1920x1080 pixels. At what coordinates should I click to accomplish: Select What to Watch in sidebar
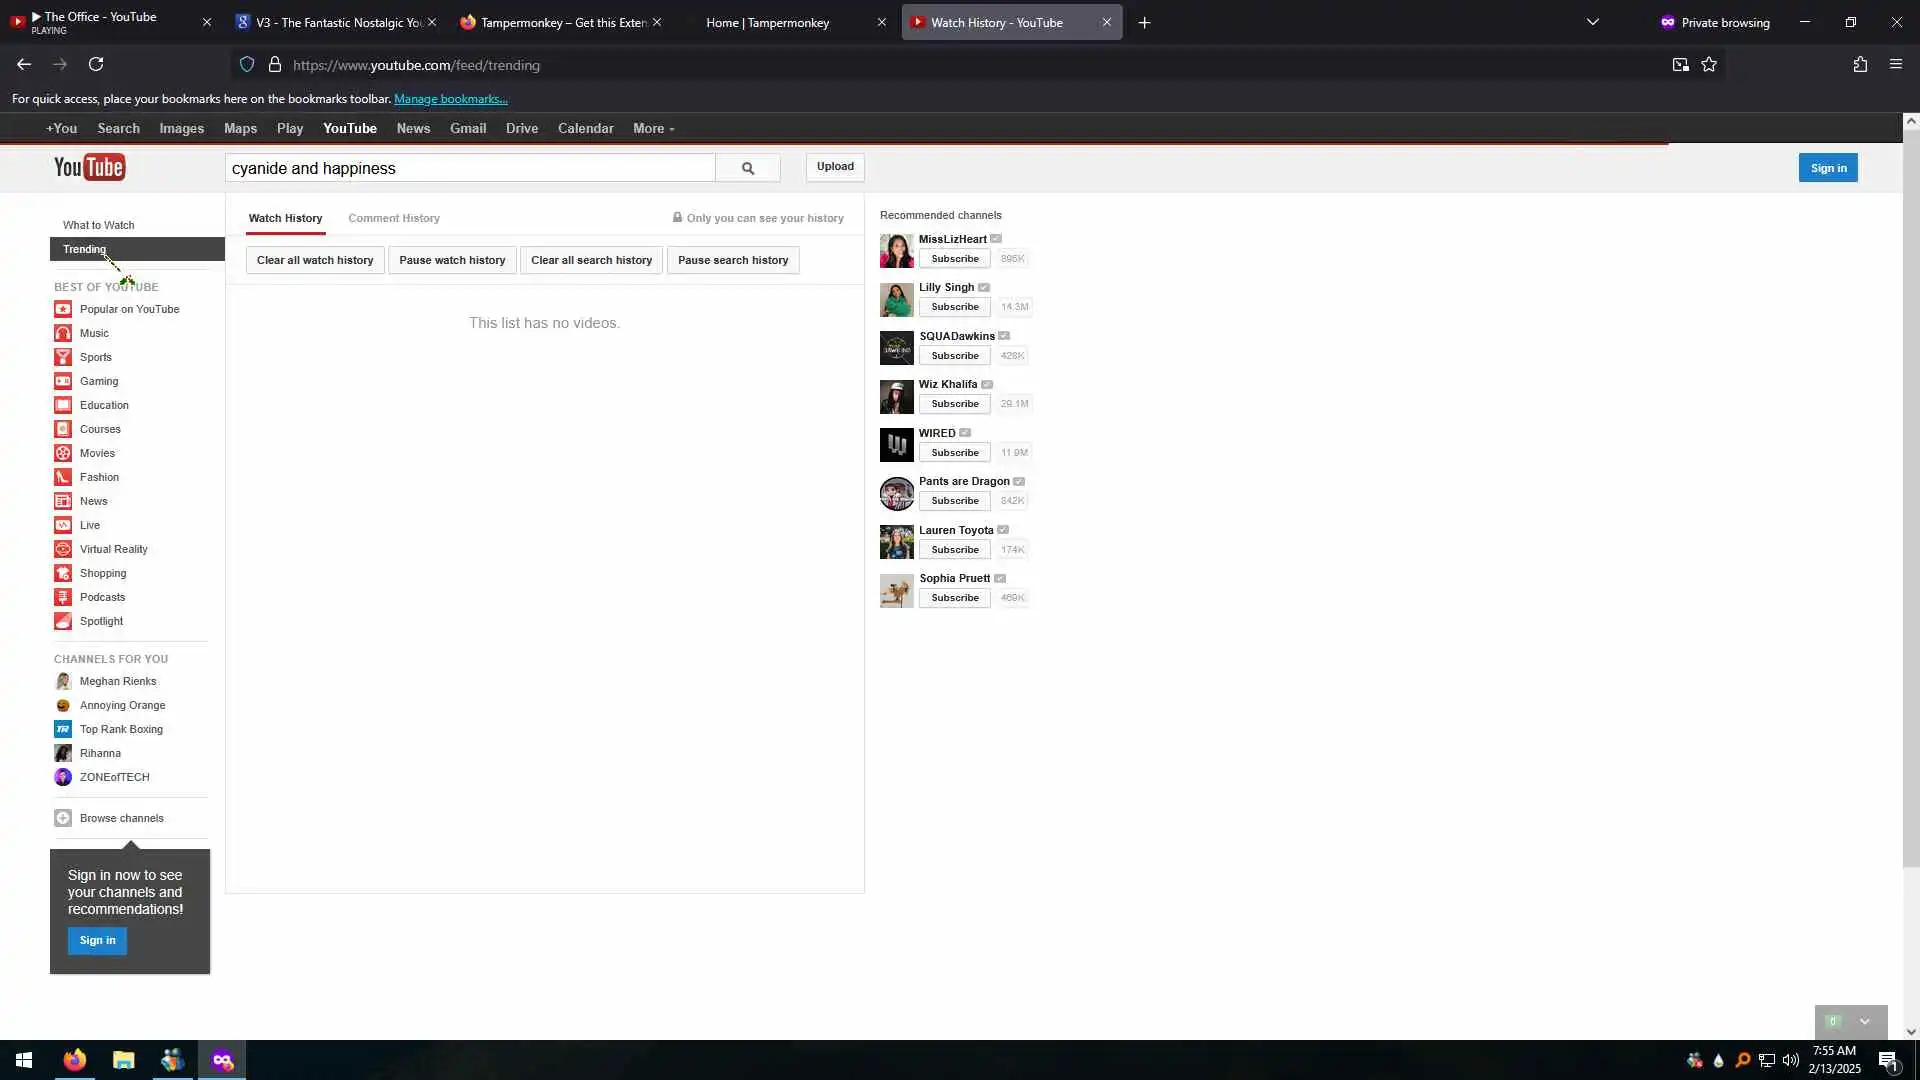click(x=98, y=225)
